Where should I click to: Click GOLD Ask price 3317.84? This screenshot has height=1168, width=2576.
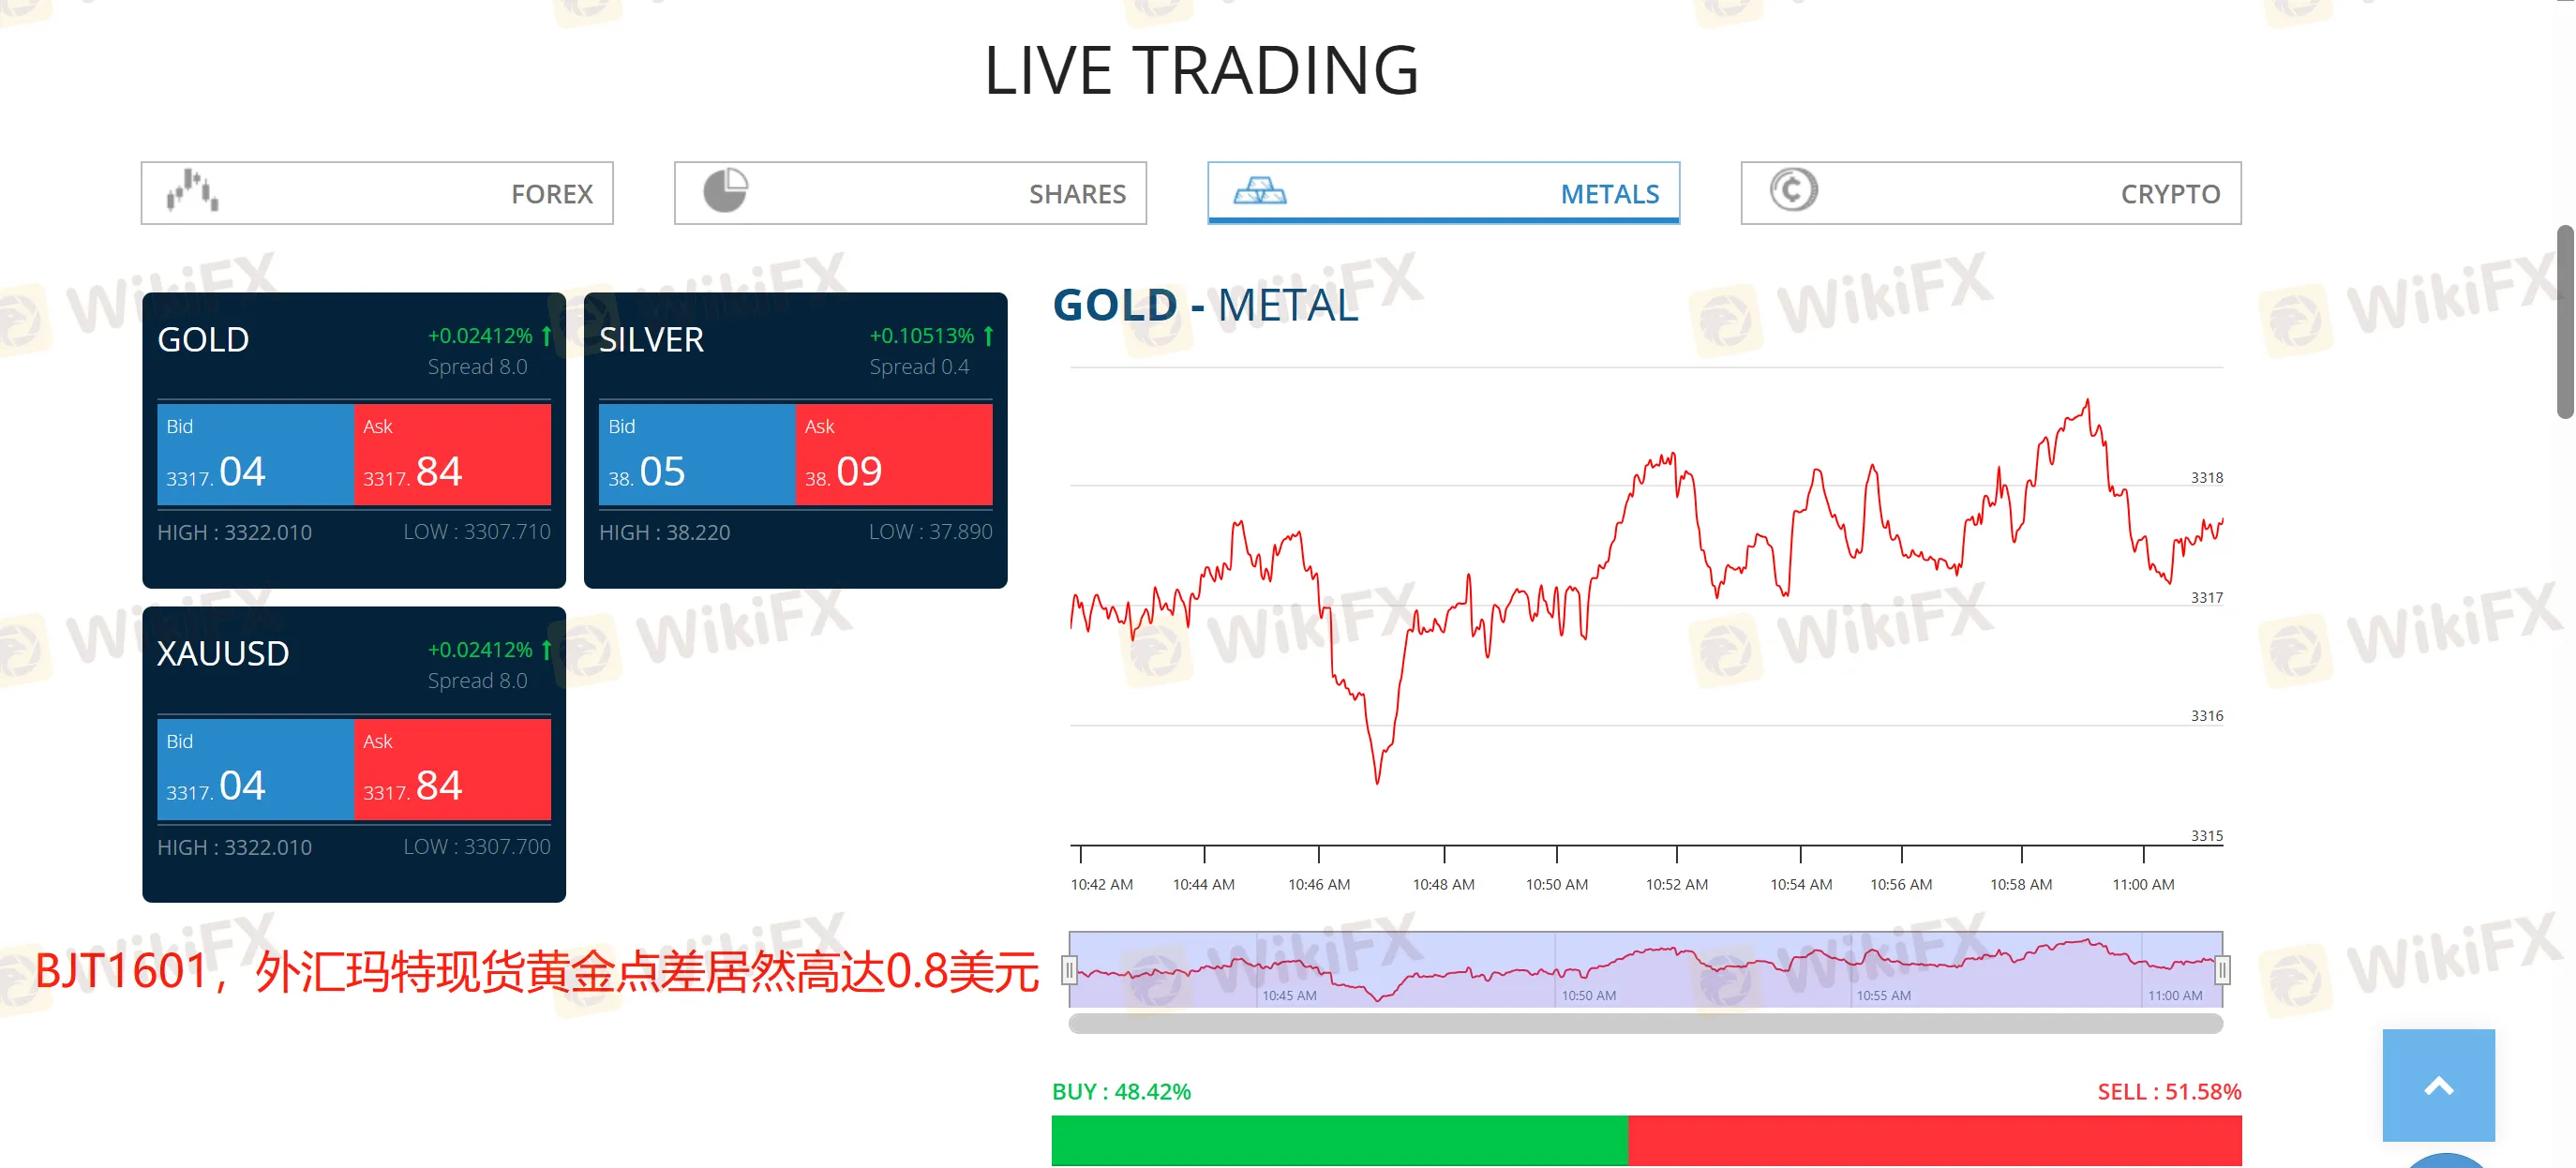coord(452,455)
